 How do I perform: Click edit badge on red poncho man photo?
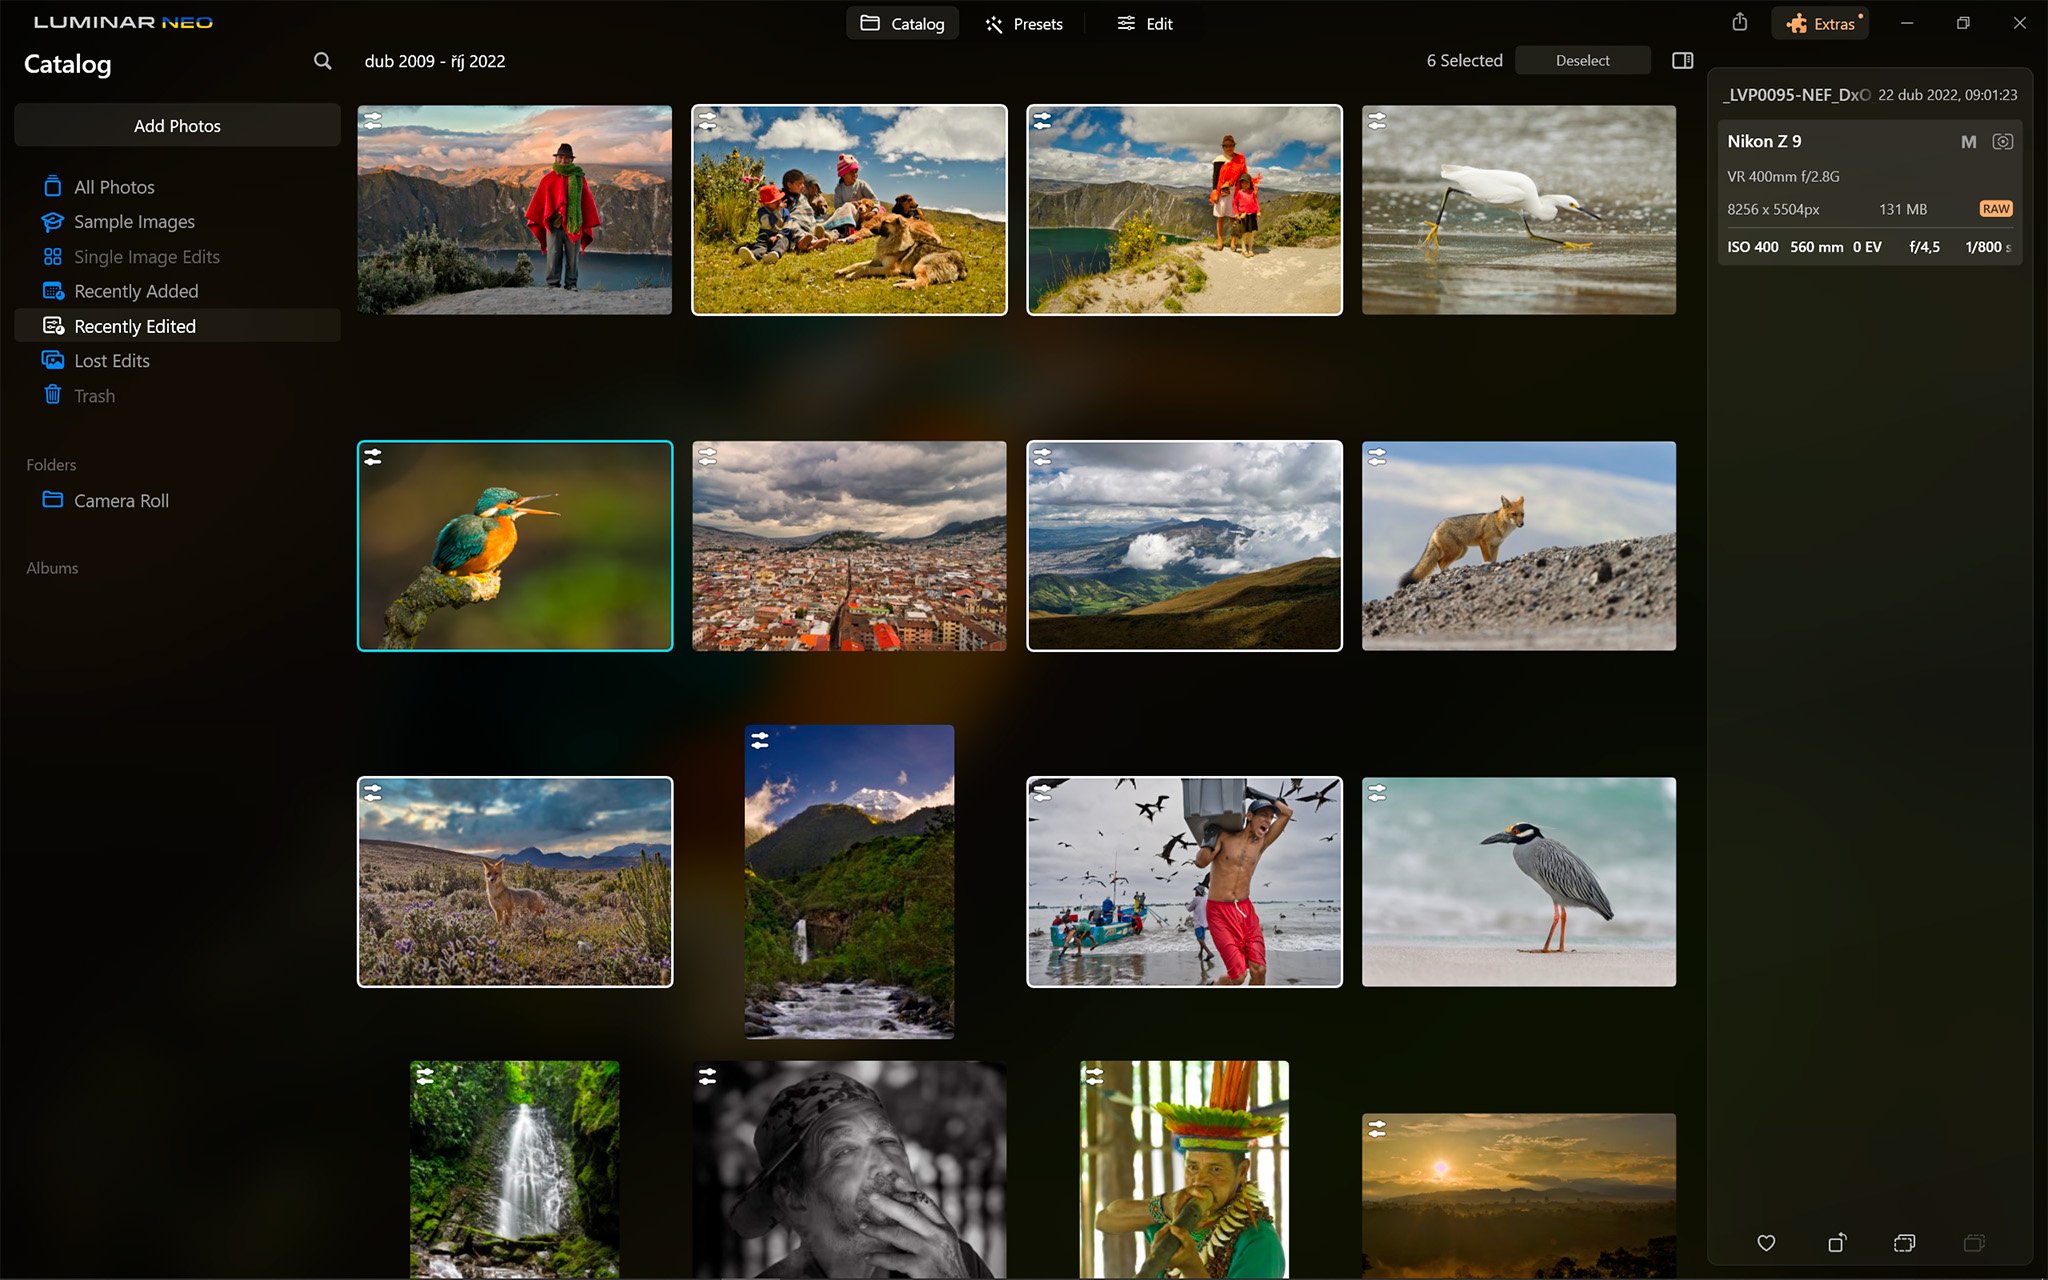[373, 121]
